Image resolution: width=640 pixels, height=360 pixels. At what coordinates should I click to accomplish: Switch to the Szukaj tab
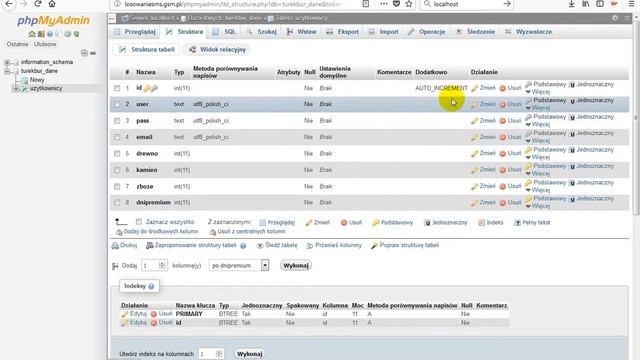(261, 32)
